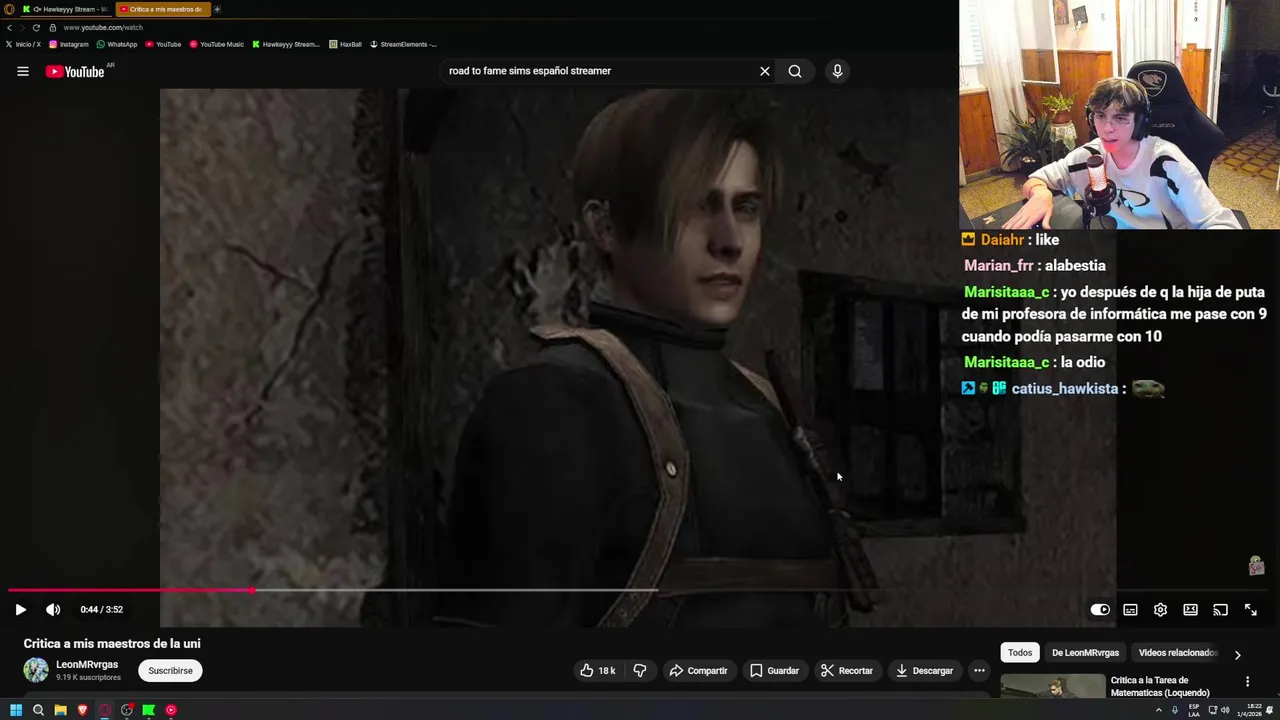This screenshot has width=1280, height=720.
Task: Clear the search box with the X
Action: click(765, 71)
